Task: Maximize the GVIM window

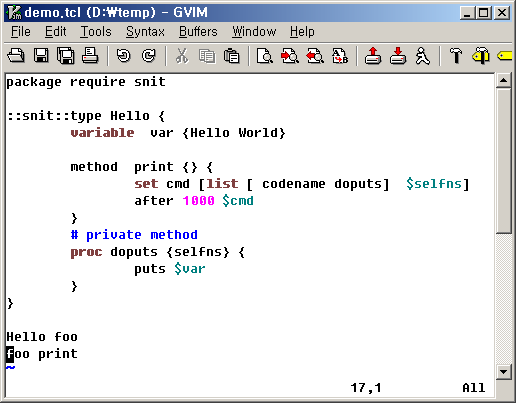Action: (484, 13)
